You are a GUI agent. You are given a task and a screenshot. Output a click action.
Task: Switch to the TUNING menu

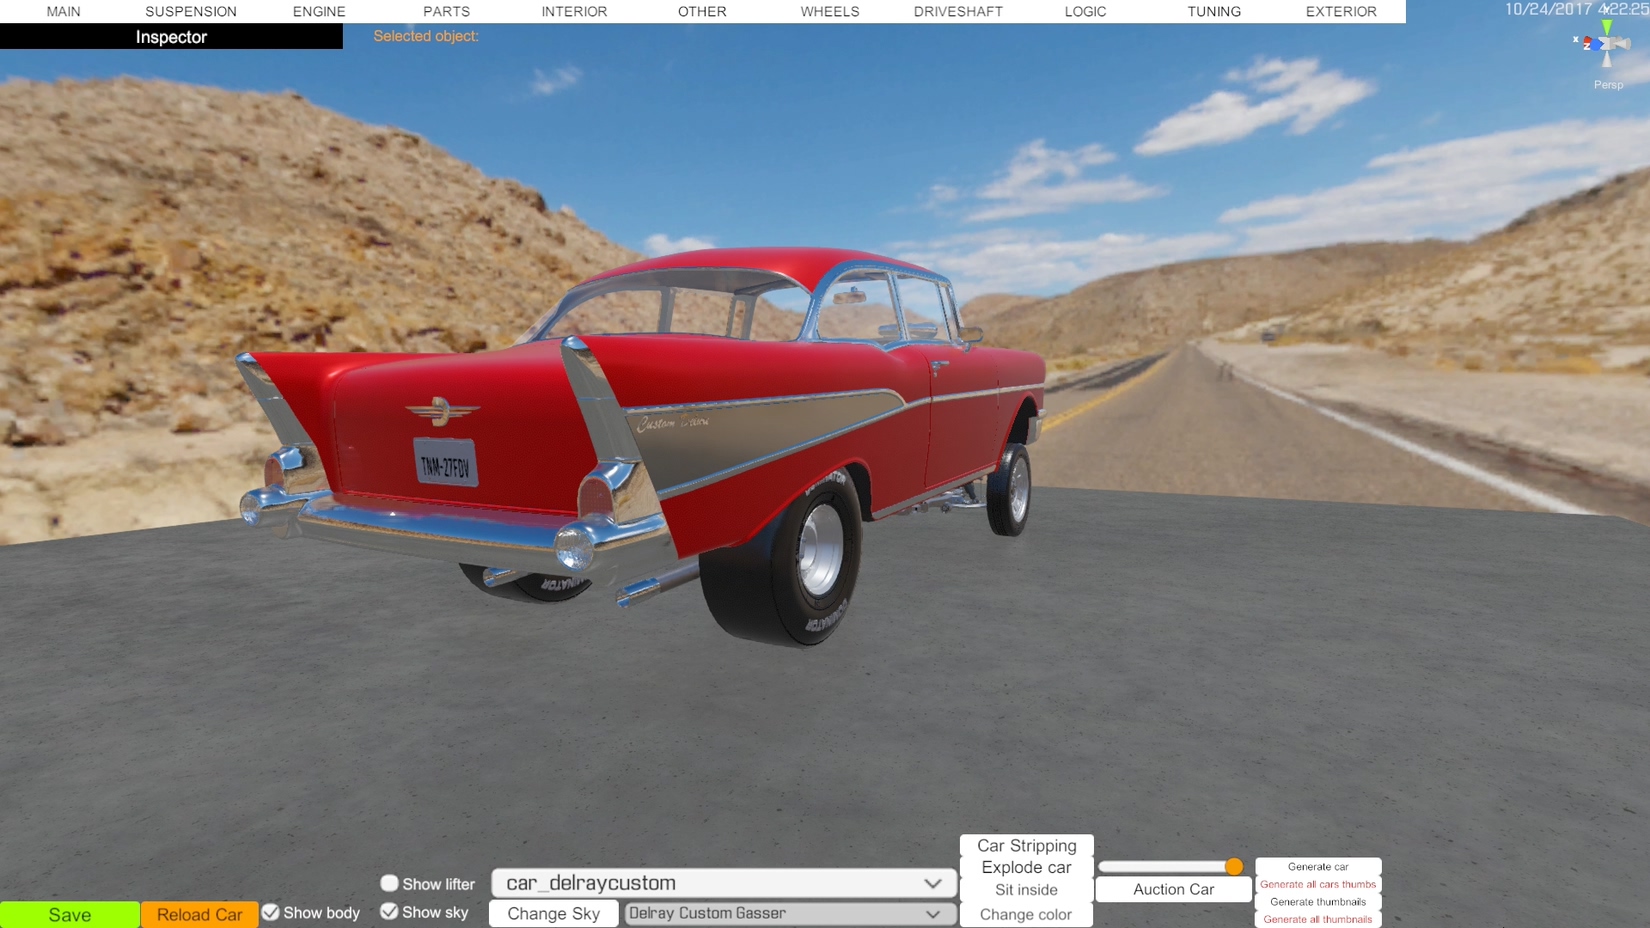pos(1213,11)
